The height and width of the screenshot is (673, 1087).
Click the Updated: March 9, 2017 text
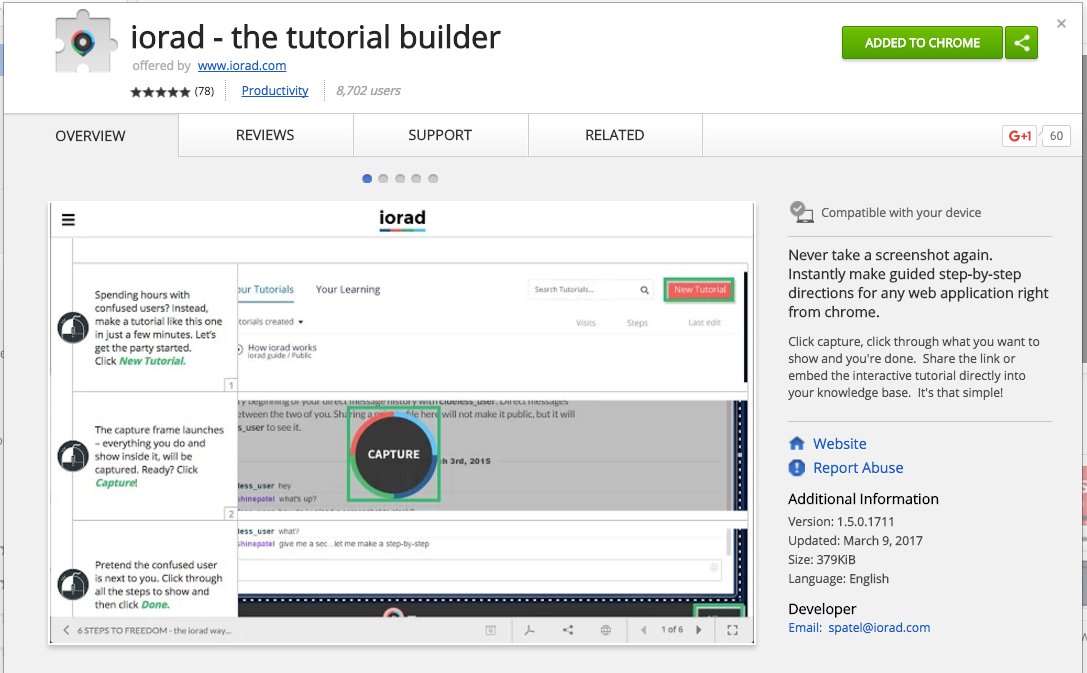pyautogui.click(x=855, y=541)
